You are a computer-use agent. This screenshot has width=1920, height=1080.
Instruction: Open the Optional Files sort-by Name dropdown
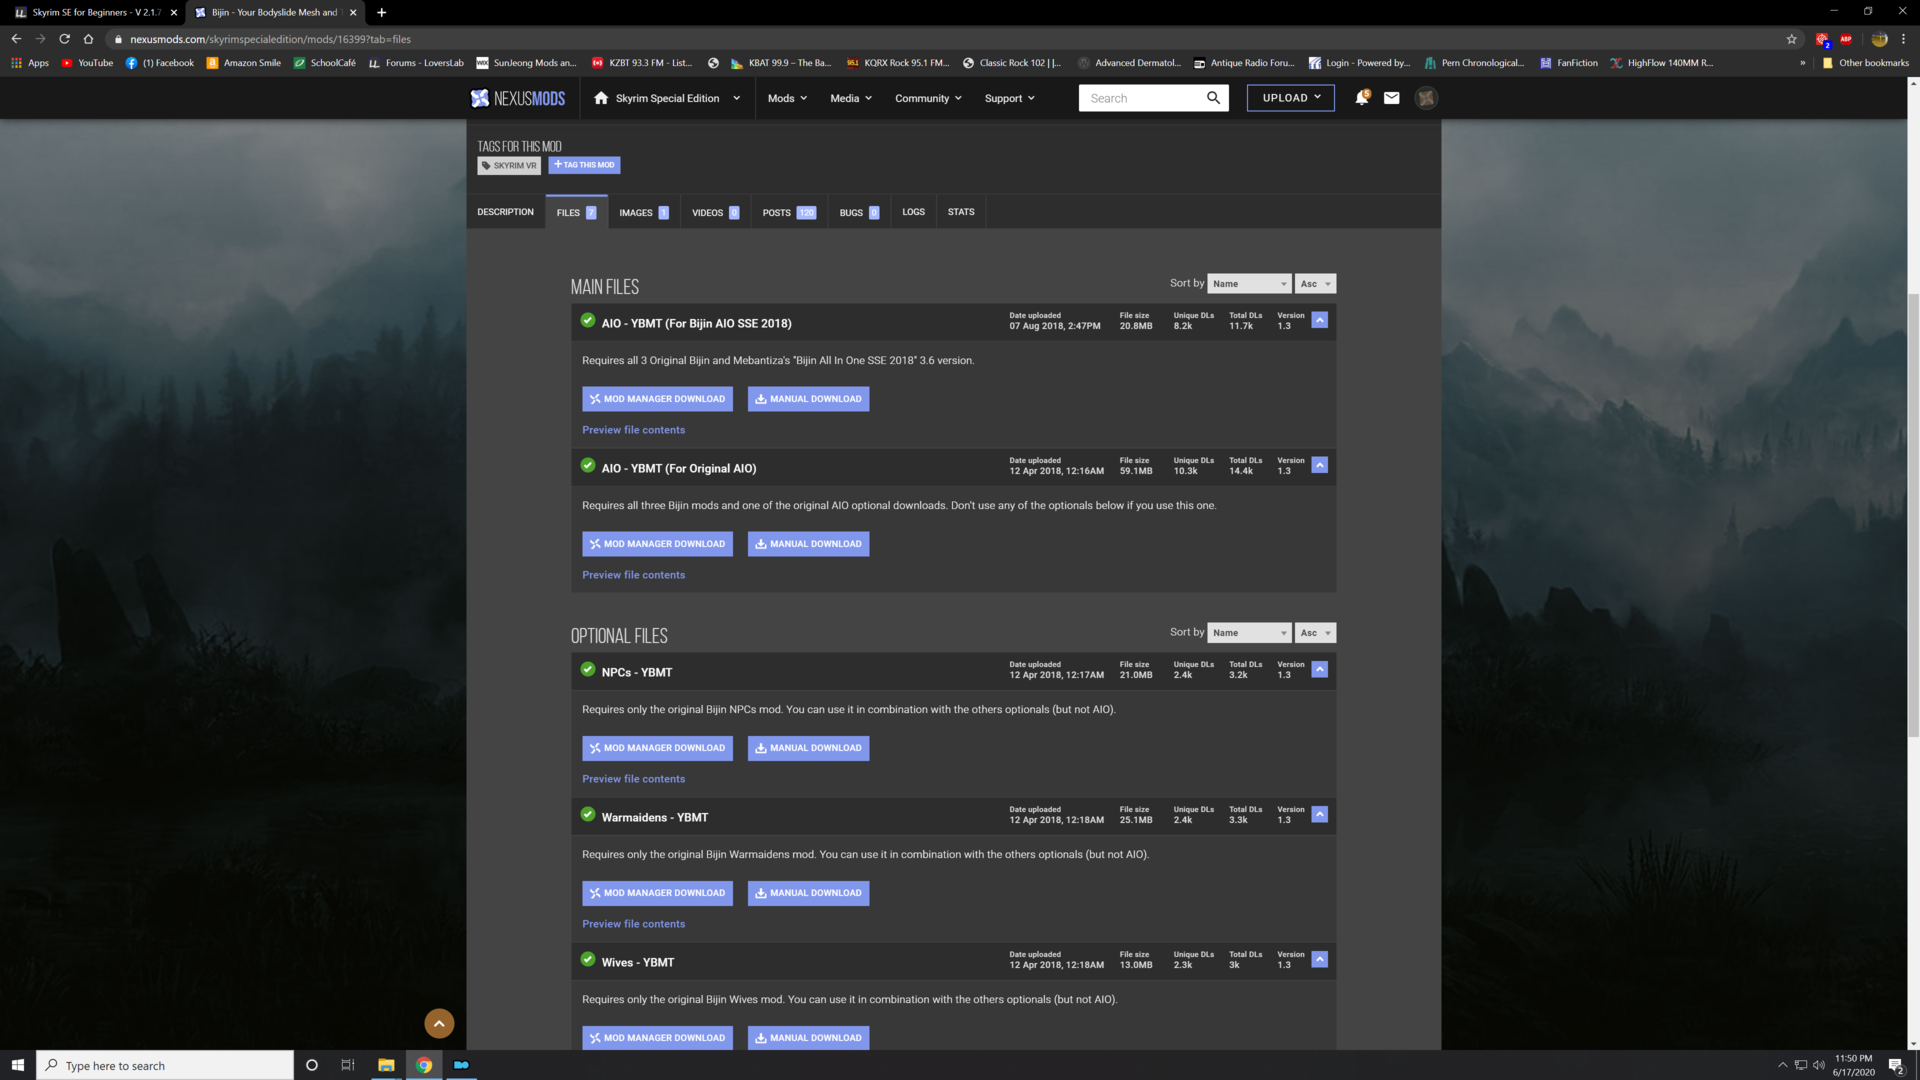[1249, 633]
